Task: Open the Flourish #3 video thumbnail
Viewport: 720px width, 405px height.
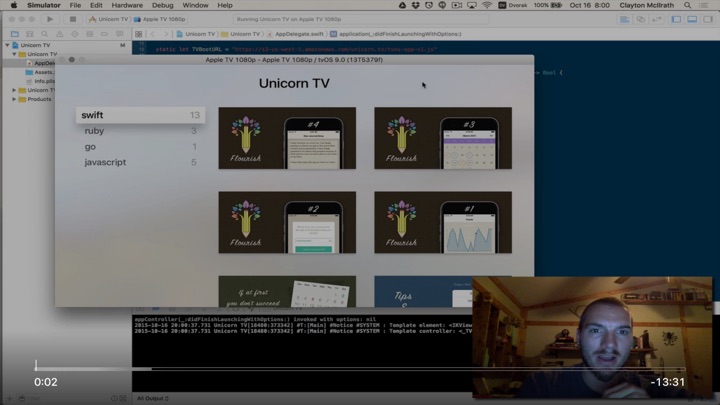Action: click(443, 138)
